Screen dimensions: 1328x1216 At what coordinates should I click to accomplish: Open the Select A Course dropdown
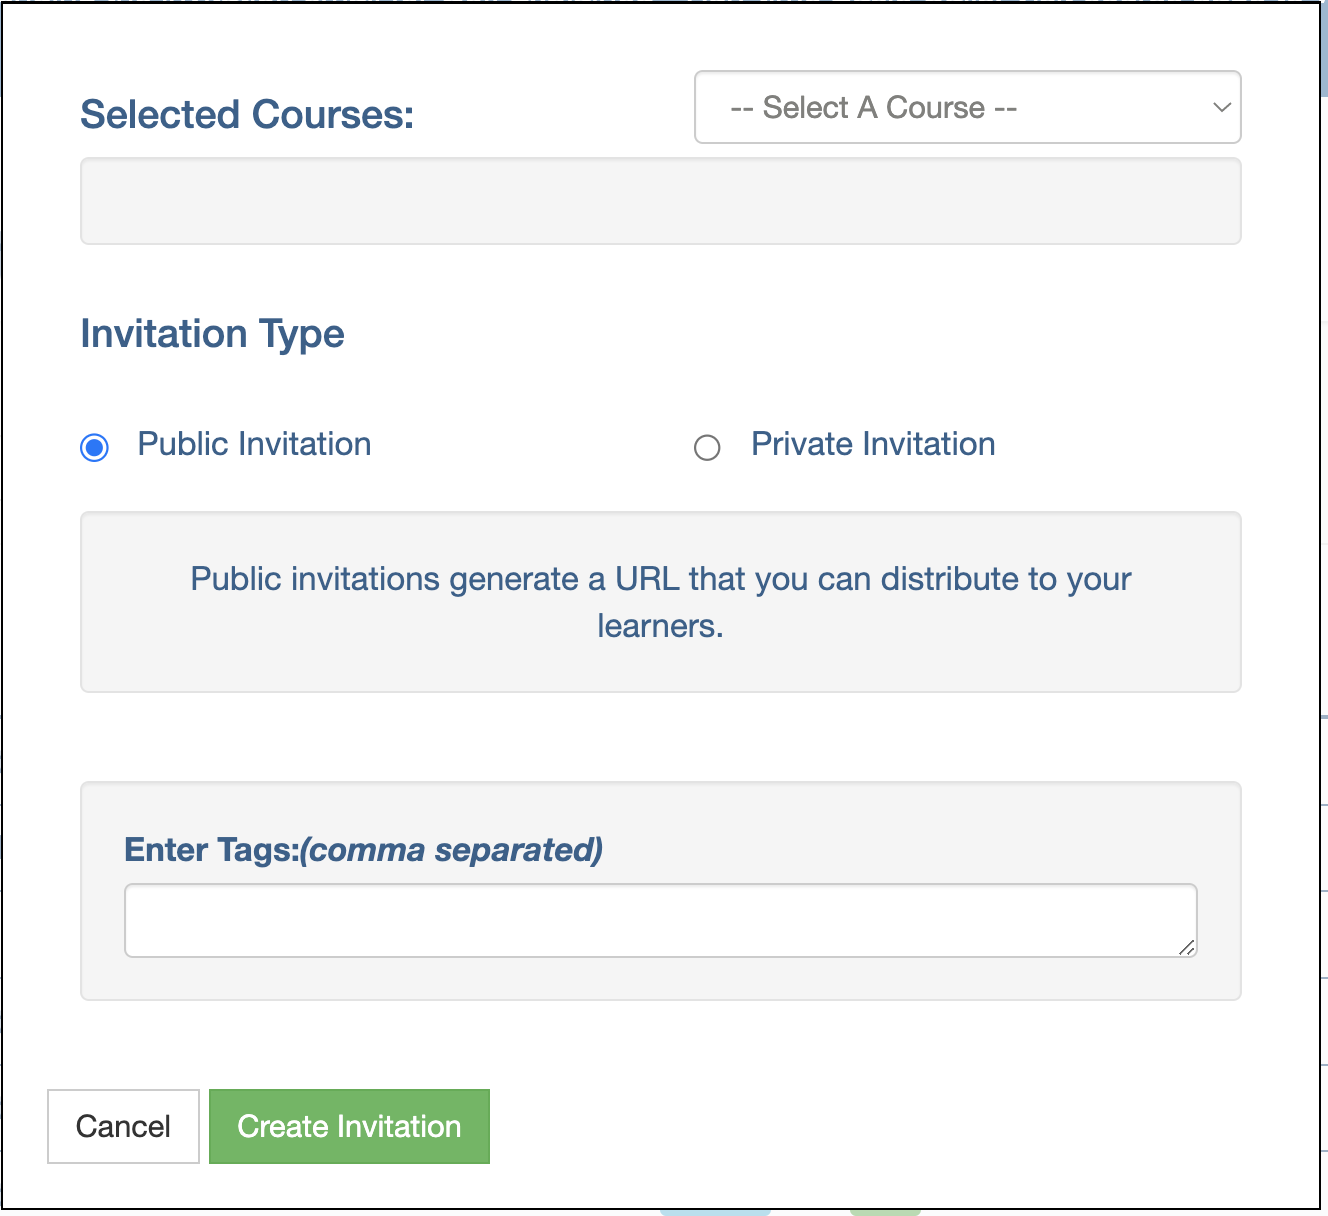(967, 107)
